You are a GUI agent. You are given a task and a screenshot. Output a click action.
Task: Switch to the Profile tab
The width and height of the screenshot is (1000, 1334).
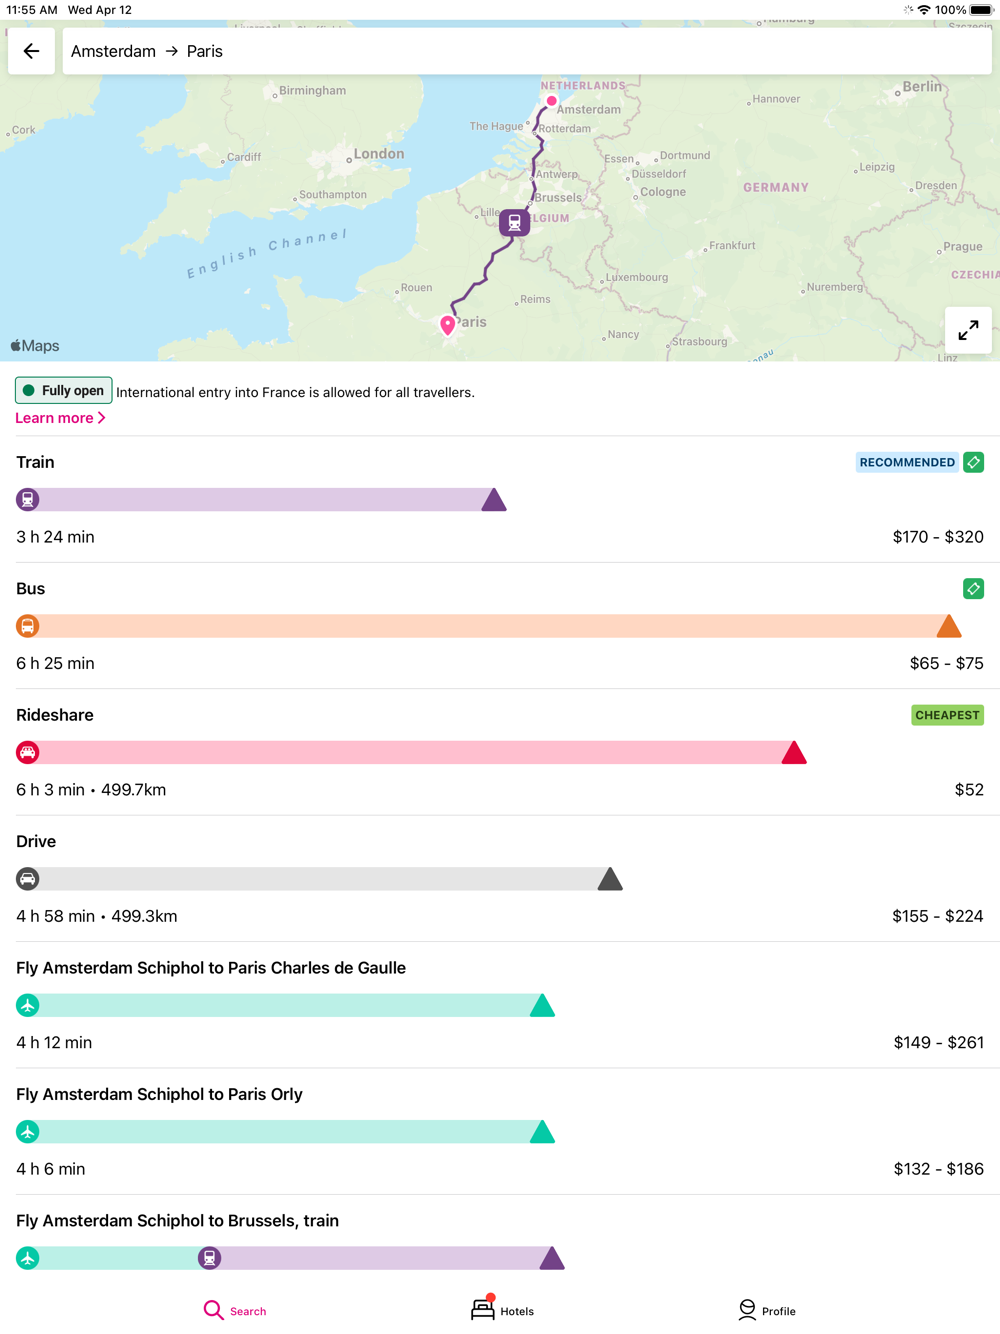coord(767,1310)
